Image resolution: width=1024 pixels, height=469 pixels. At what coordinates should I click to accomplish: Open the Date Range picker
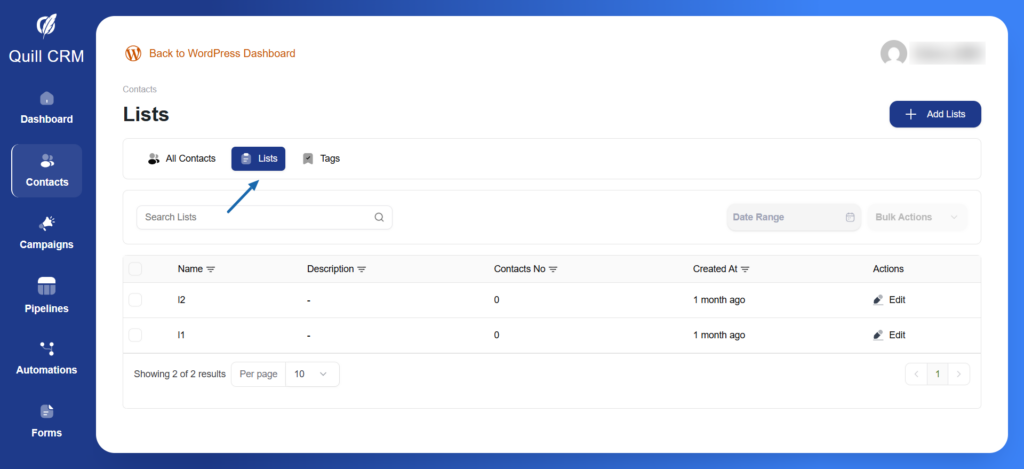[793, 217]
